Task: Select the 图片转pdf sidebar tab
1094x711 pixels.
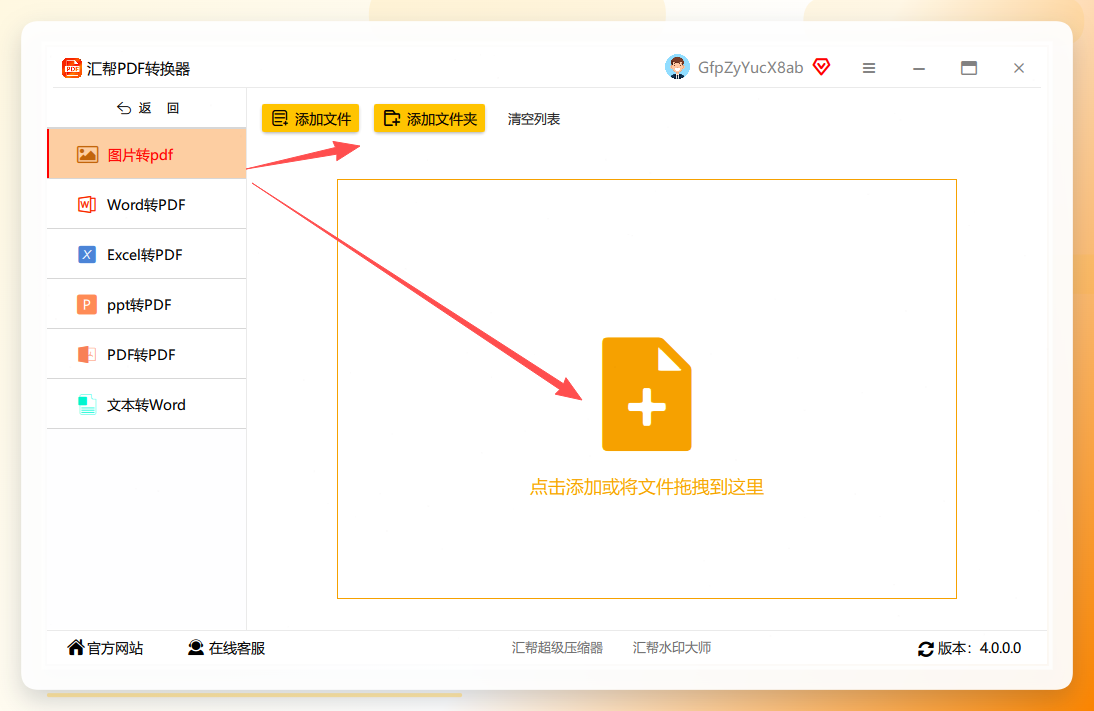Action: (147, 154)
